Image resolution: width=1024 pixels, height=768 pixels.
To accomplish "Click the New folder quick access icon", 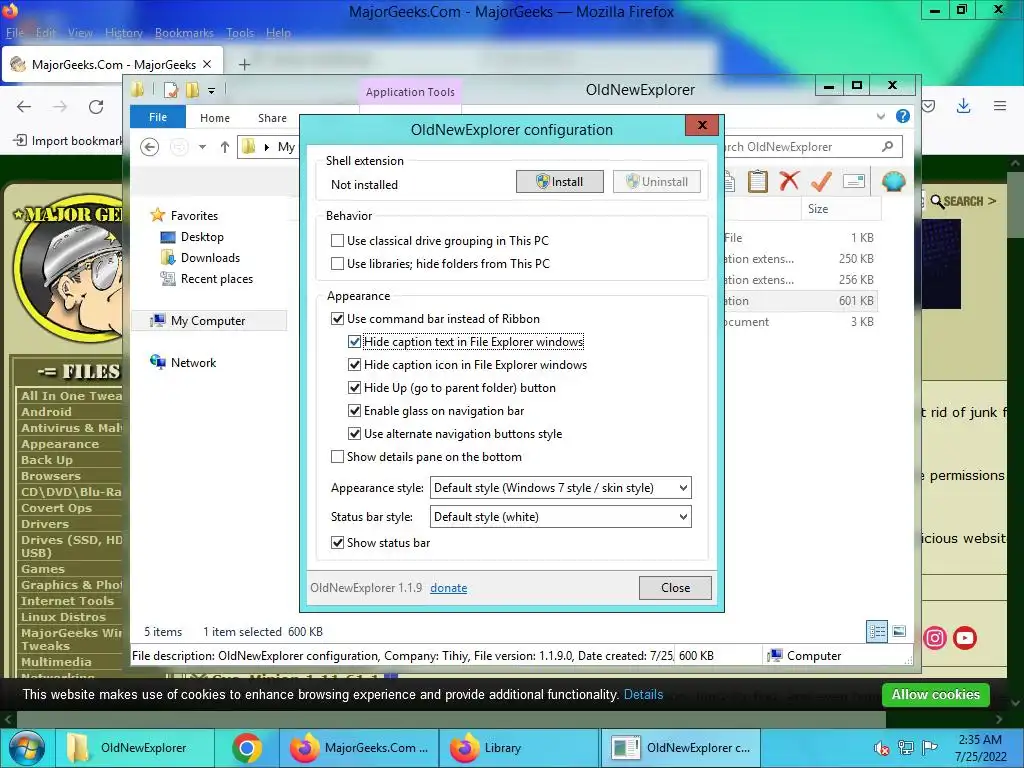I will (x=192, y=90).
